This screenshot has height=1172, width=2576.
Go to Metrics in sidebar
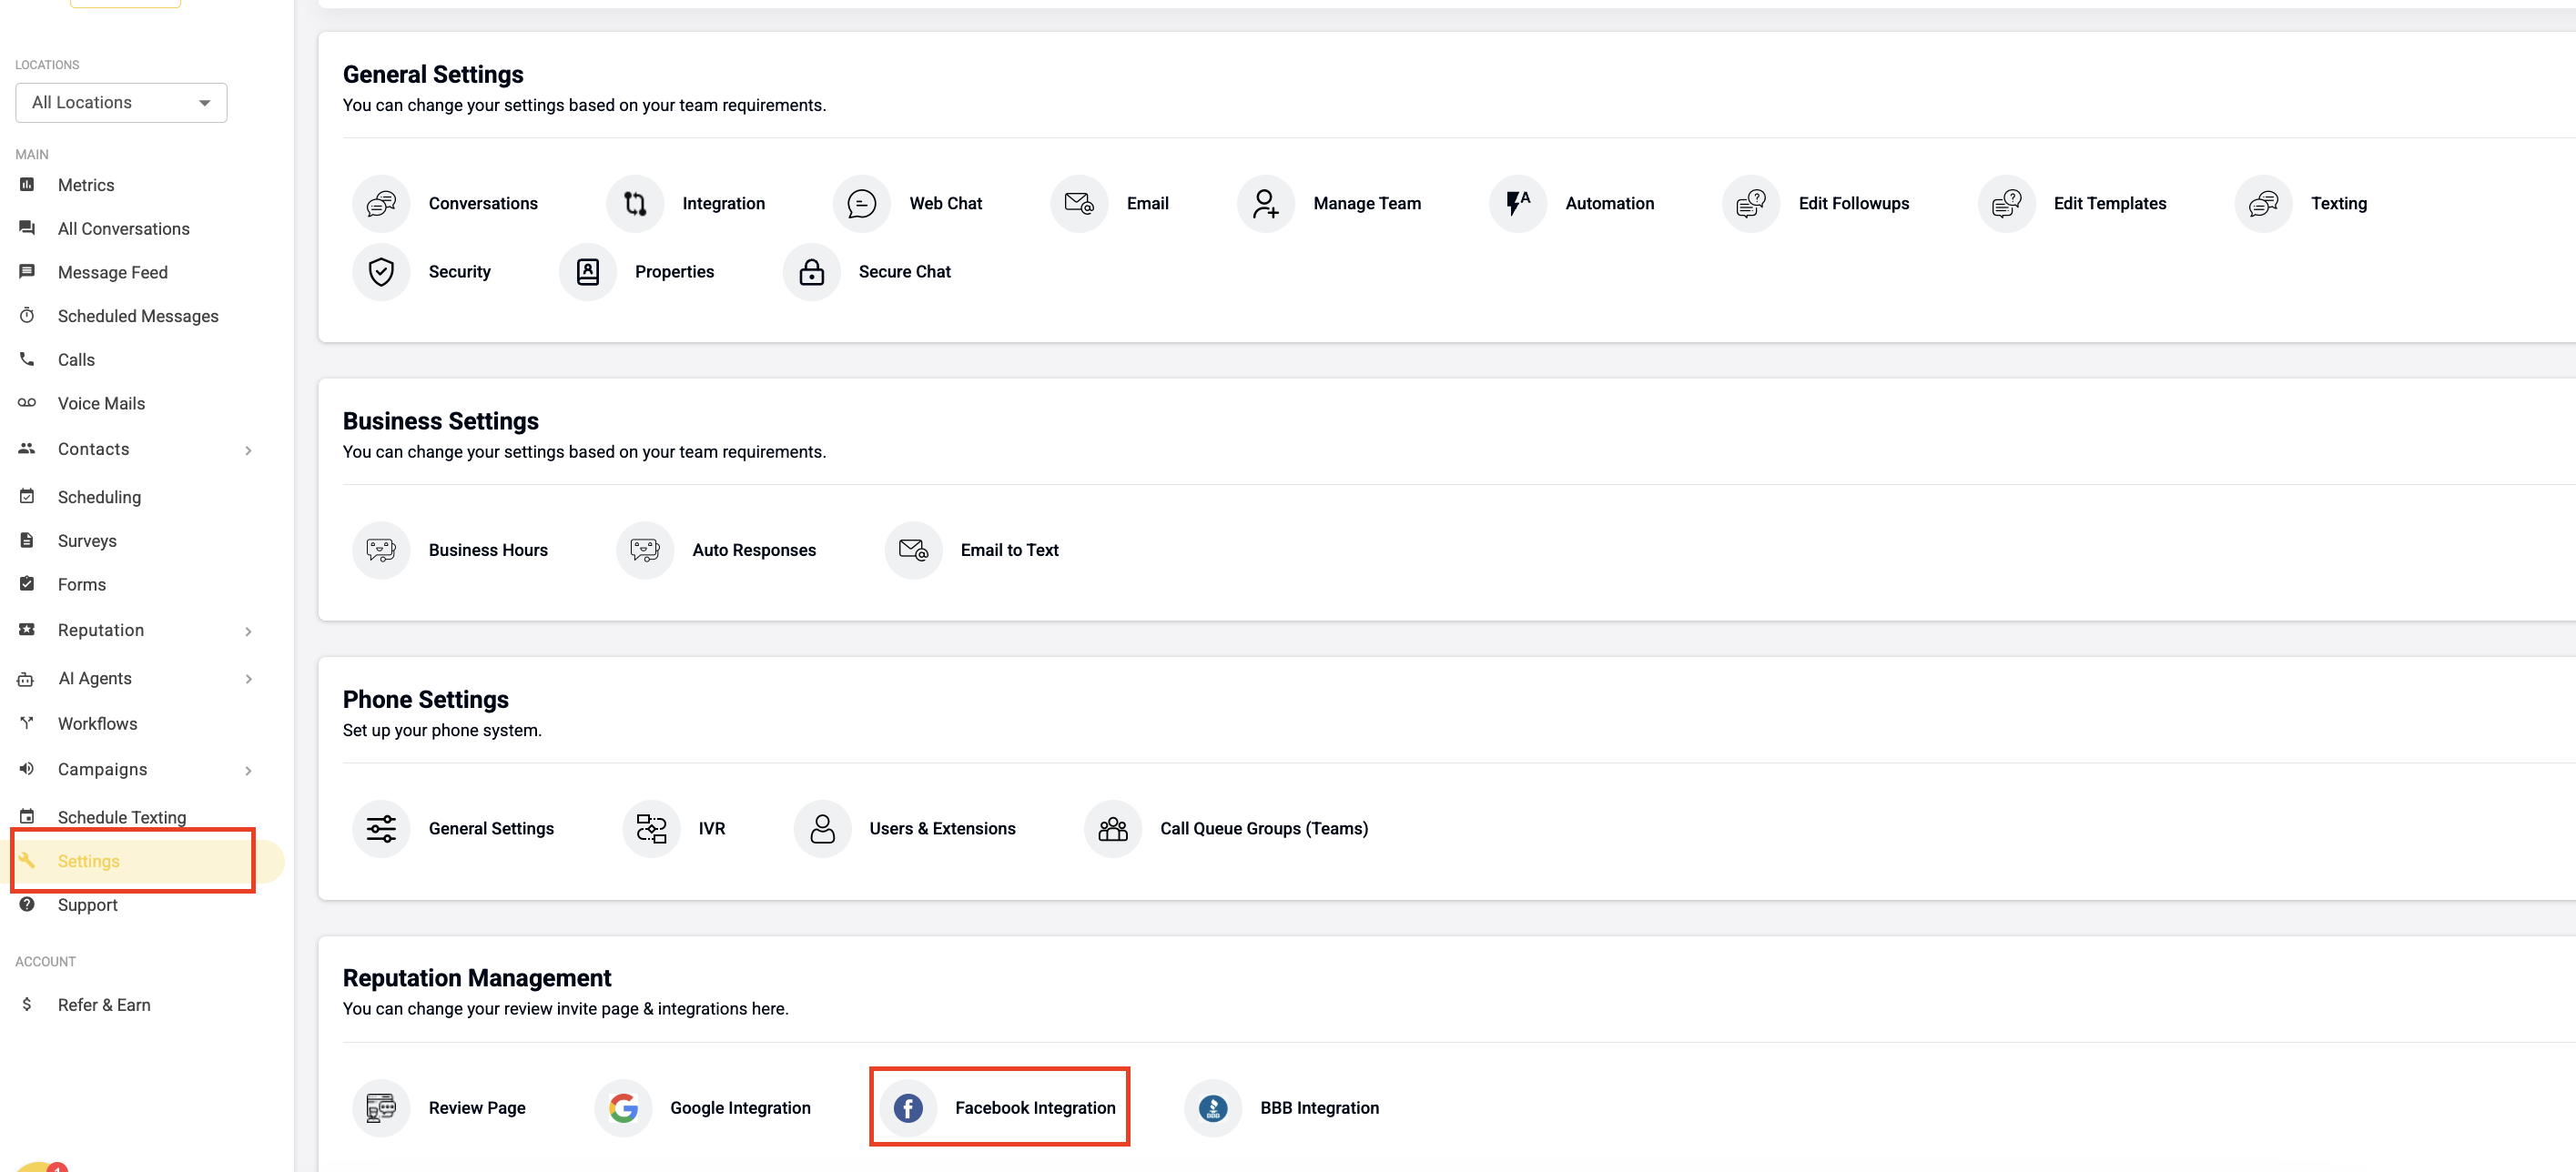pyautogui.click(x=86, y=185)
